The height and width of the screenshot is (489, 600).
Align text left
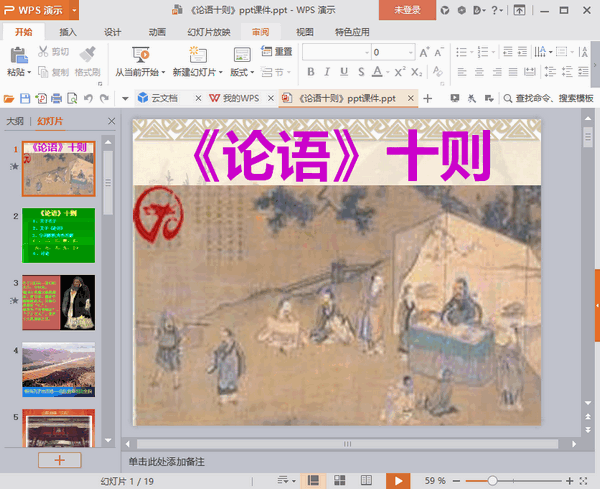pos(462,72)
